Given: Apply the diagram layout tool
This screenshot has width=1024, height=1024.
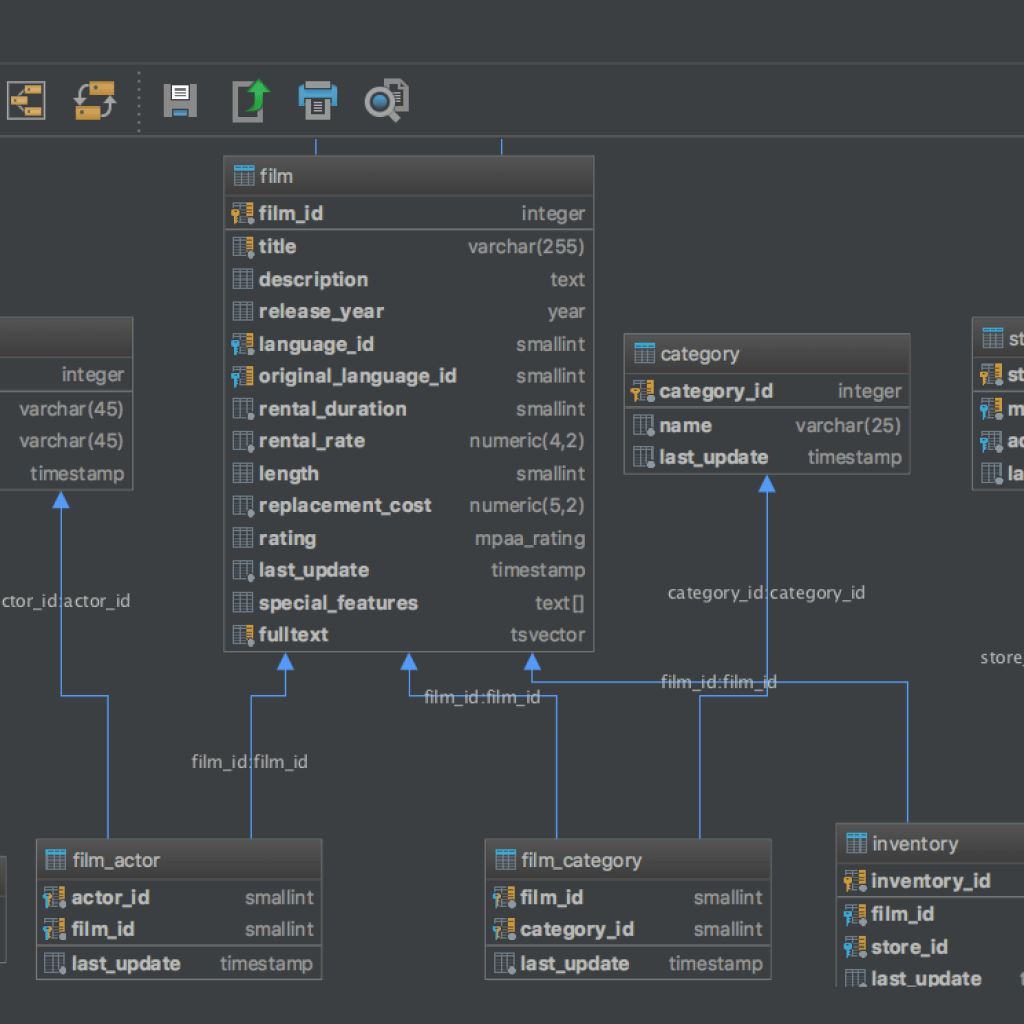Looking at the screenshot, I should point(26,100).
